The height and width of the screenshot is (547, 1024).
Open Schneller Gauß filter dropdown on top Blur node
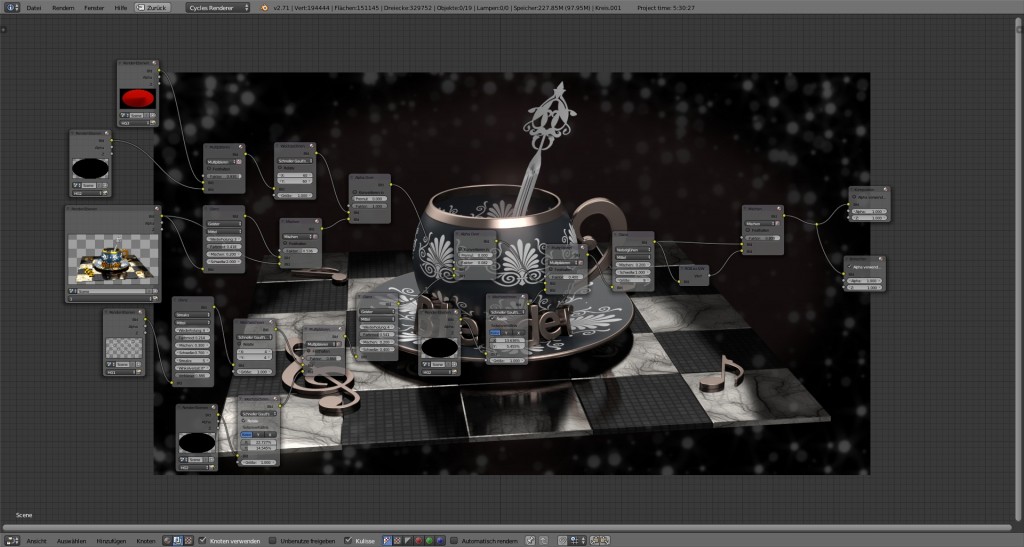pos(295,161)
